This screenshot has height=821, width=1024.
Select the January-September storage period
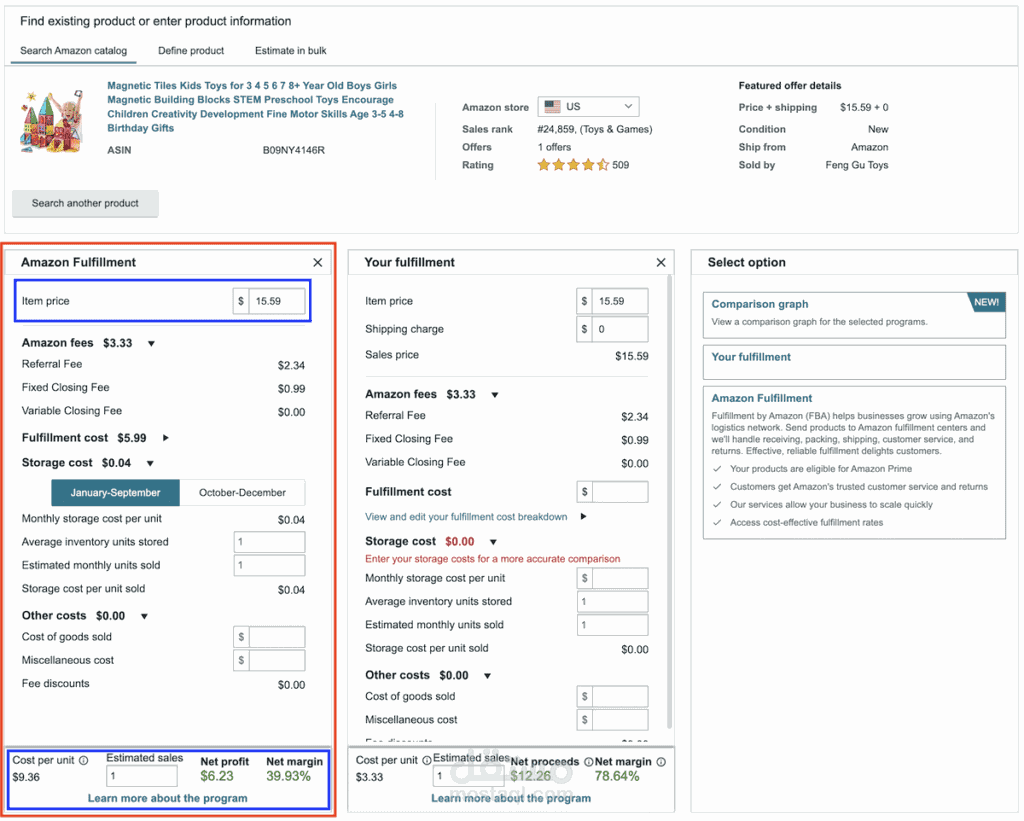pos(116,492)
